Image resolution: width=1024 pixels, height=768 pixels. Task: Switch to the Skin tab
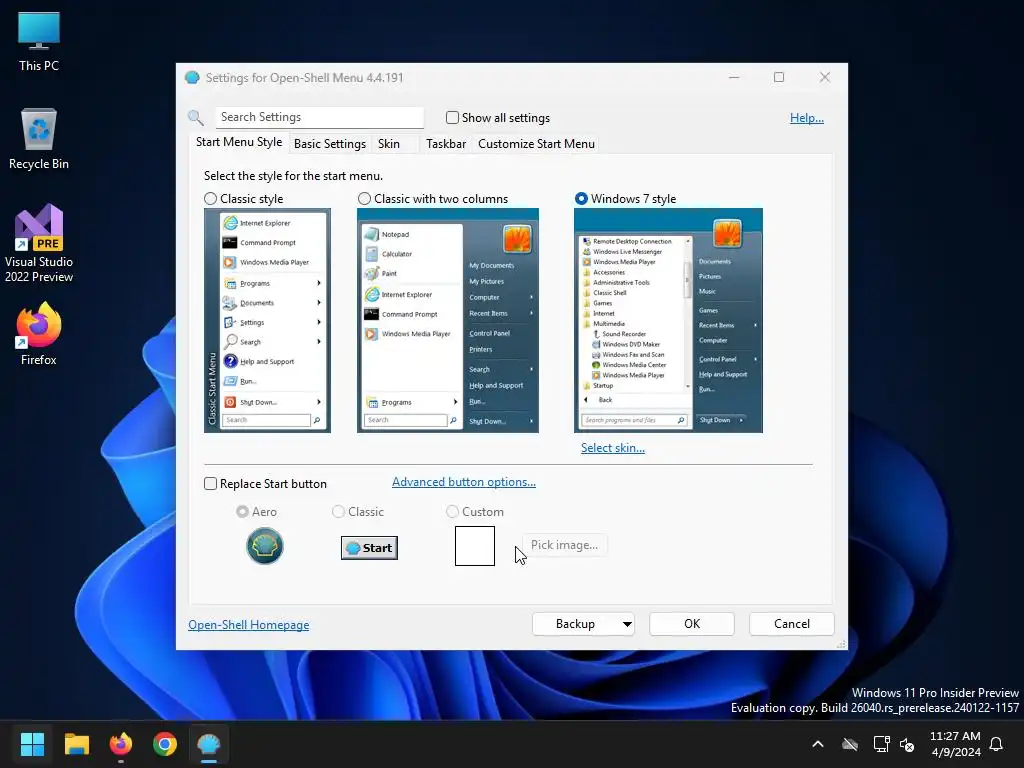coord(389,144)
